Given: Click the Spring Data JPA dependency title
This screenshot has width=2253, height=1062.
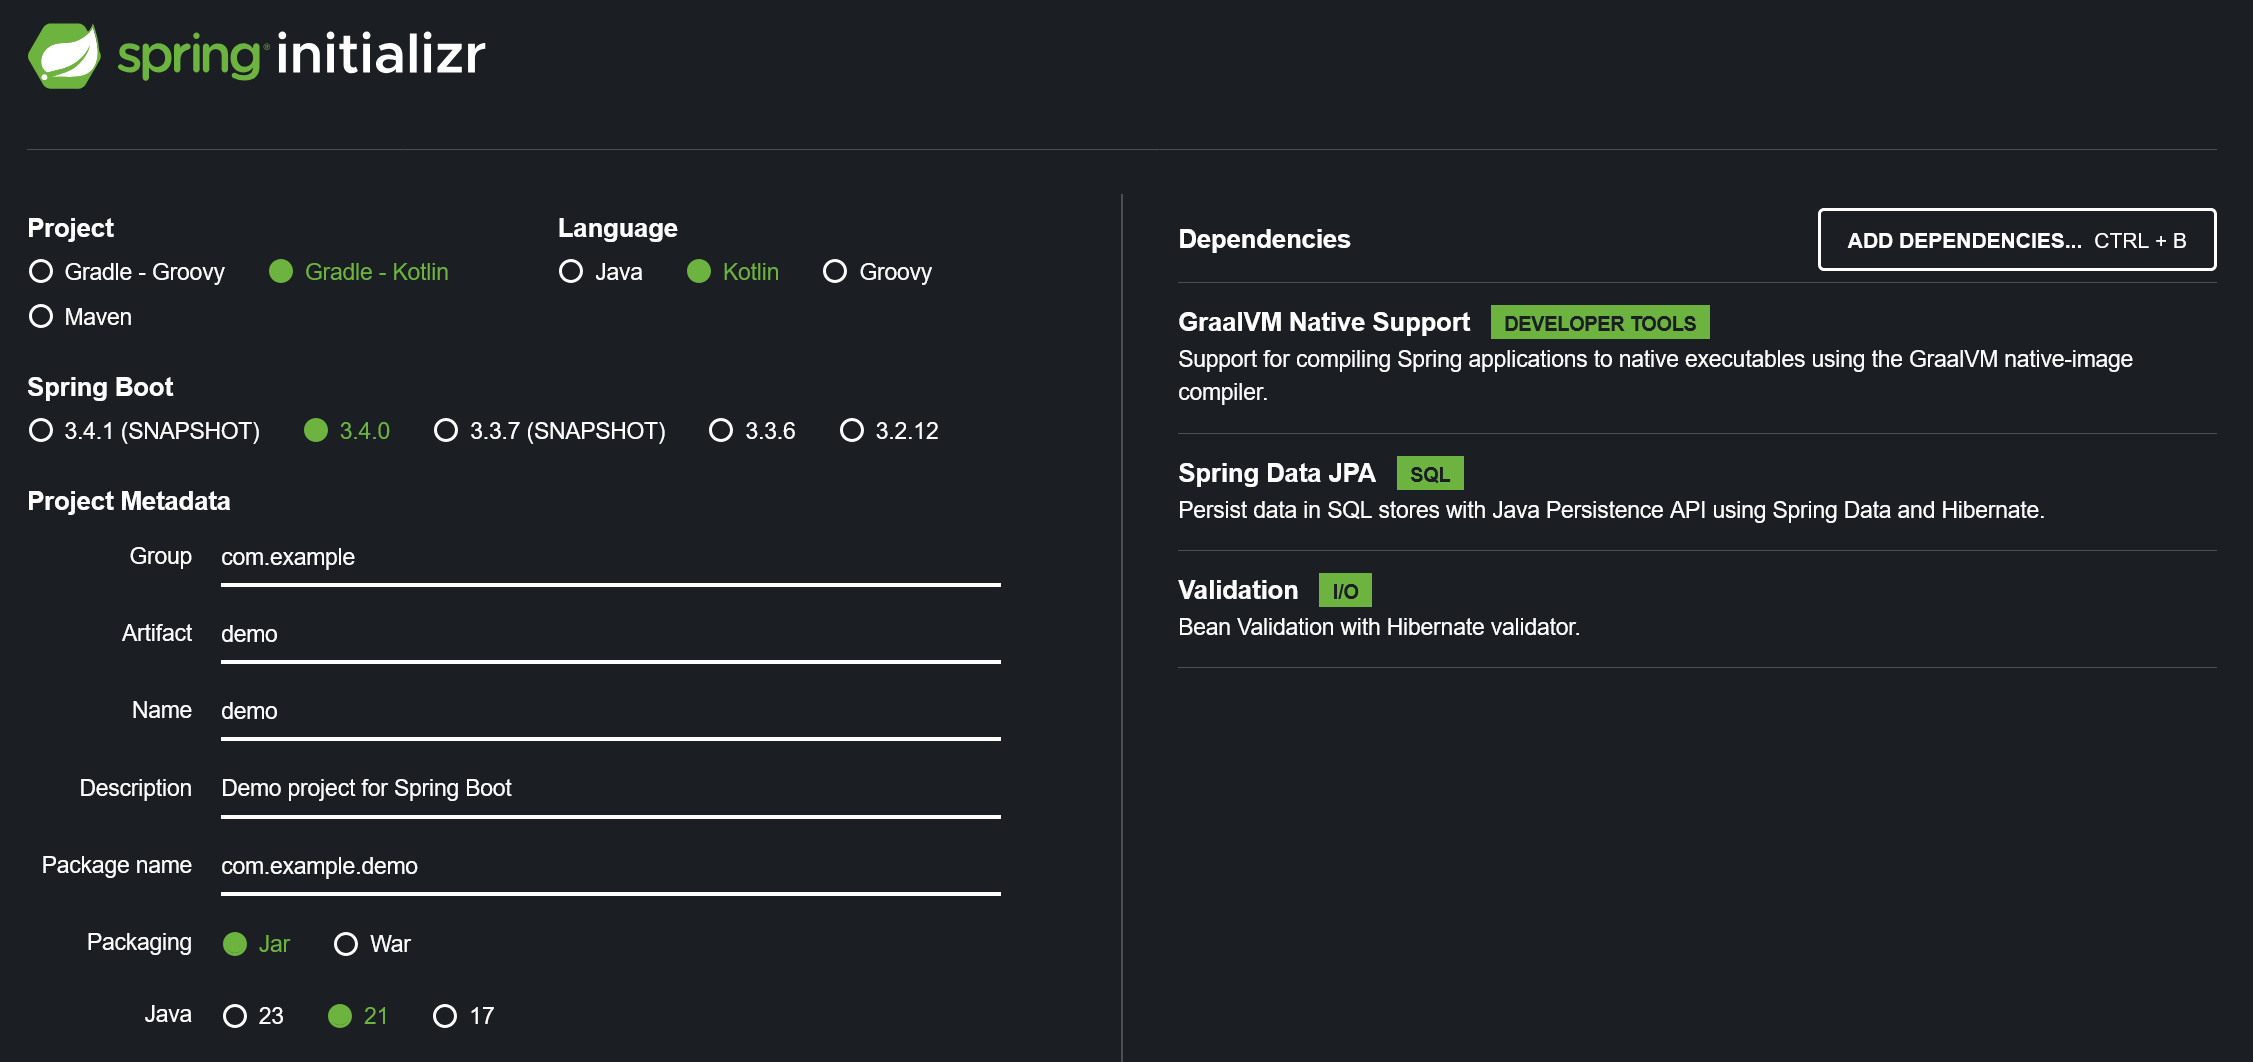Looking at the screenshot, I should [1276, 473].
